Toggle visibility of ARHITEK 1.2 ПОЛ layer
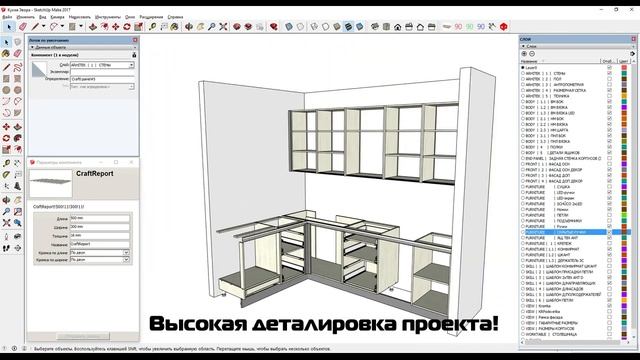Screen dimensions: 640x360 (609, 79)
